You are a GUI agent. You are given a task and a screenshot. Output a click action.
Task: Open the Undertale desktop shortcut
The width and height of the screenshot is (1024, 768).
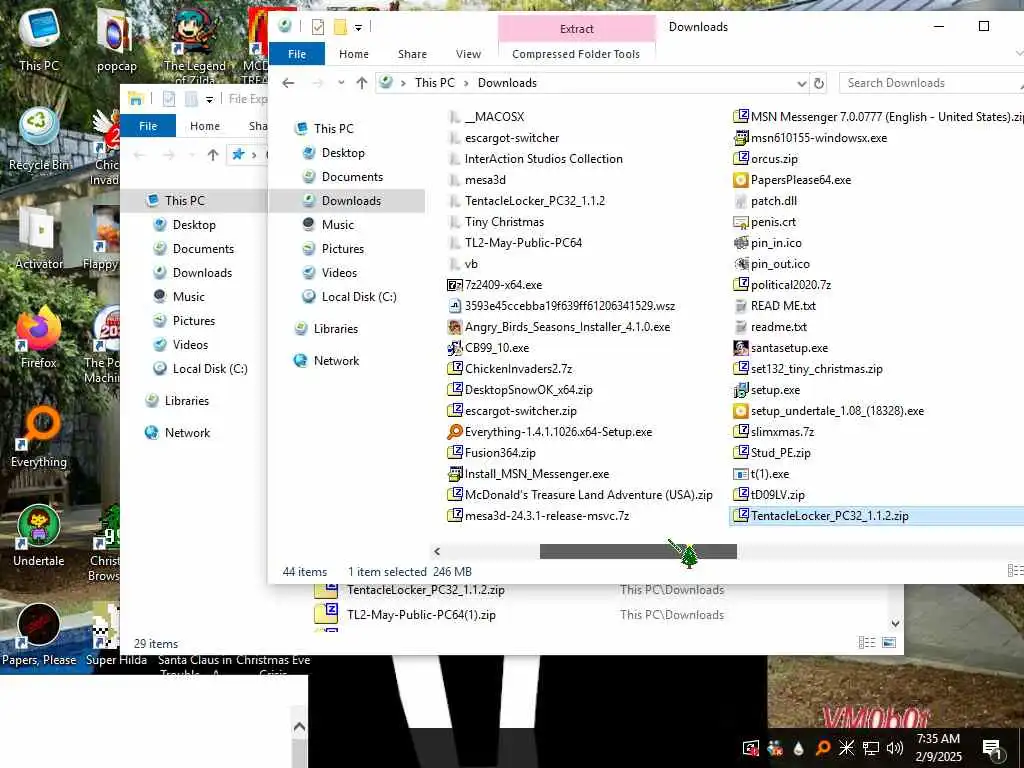[39, 536]
